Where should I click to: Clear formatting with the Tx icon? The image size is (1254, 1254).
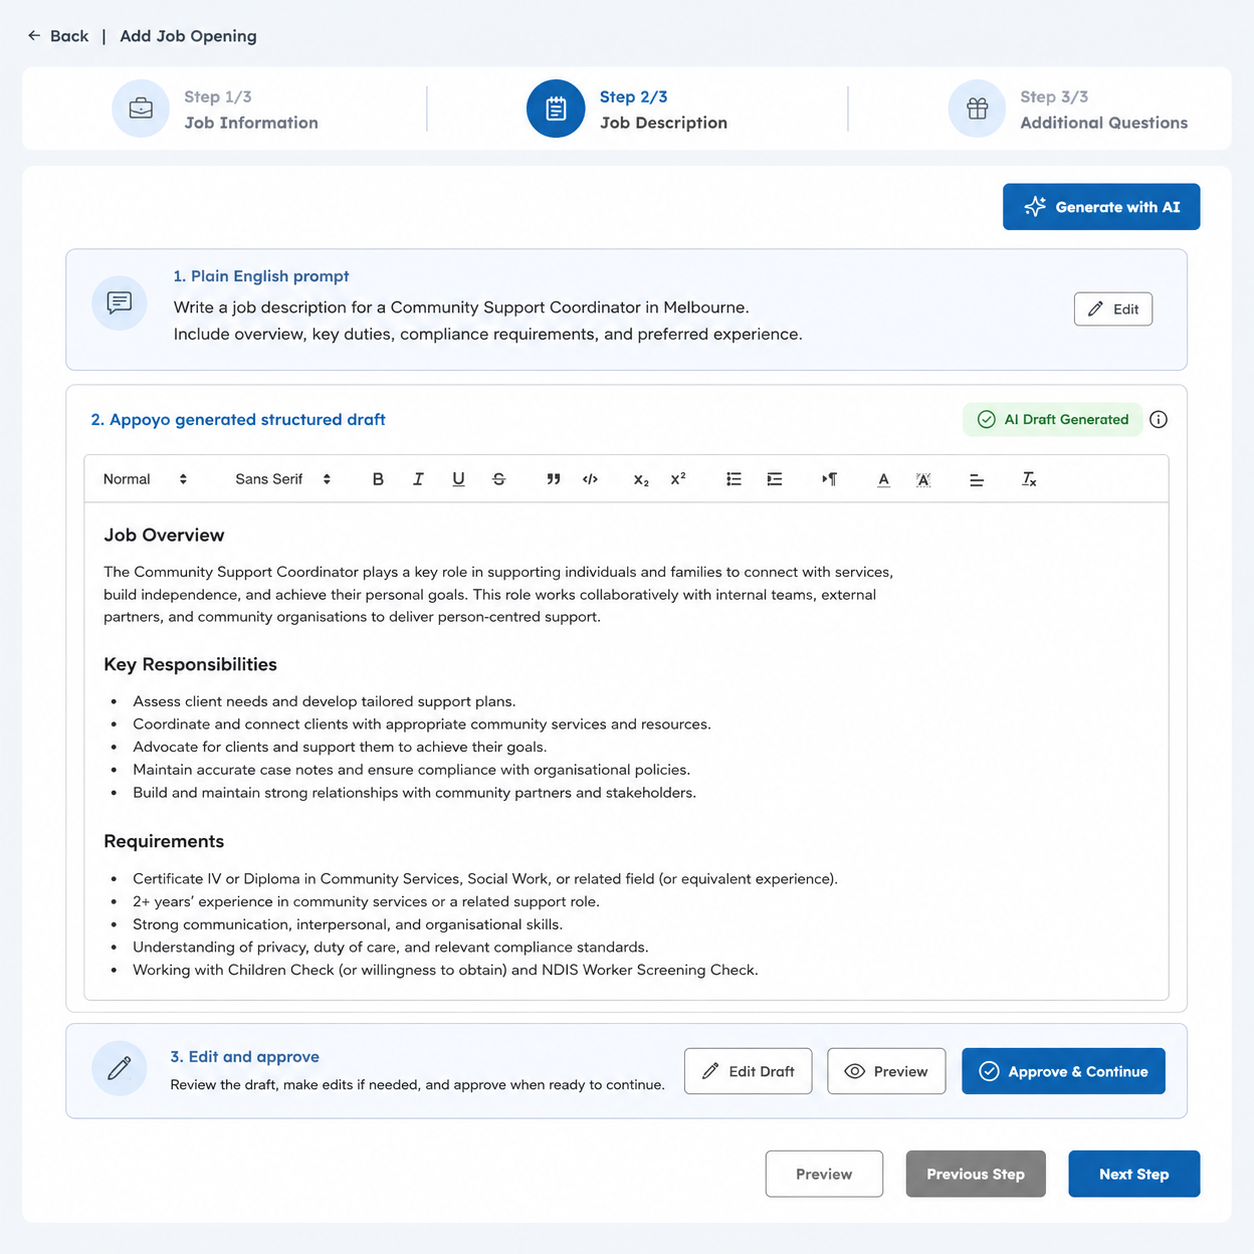pyautogui.click(x=1028, y=479)
